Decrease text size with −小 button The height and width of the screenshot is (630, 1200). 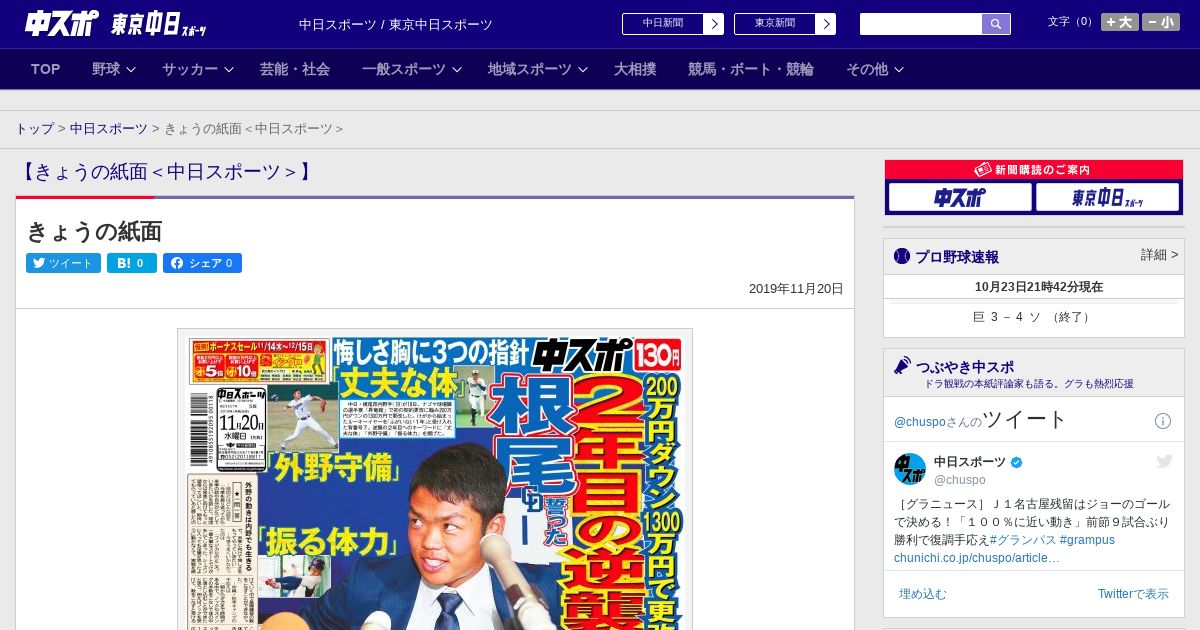coord(1161,22)
